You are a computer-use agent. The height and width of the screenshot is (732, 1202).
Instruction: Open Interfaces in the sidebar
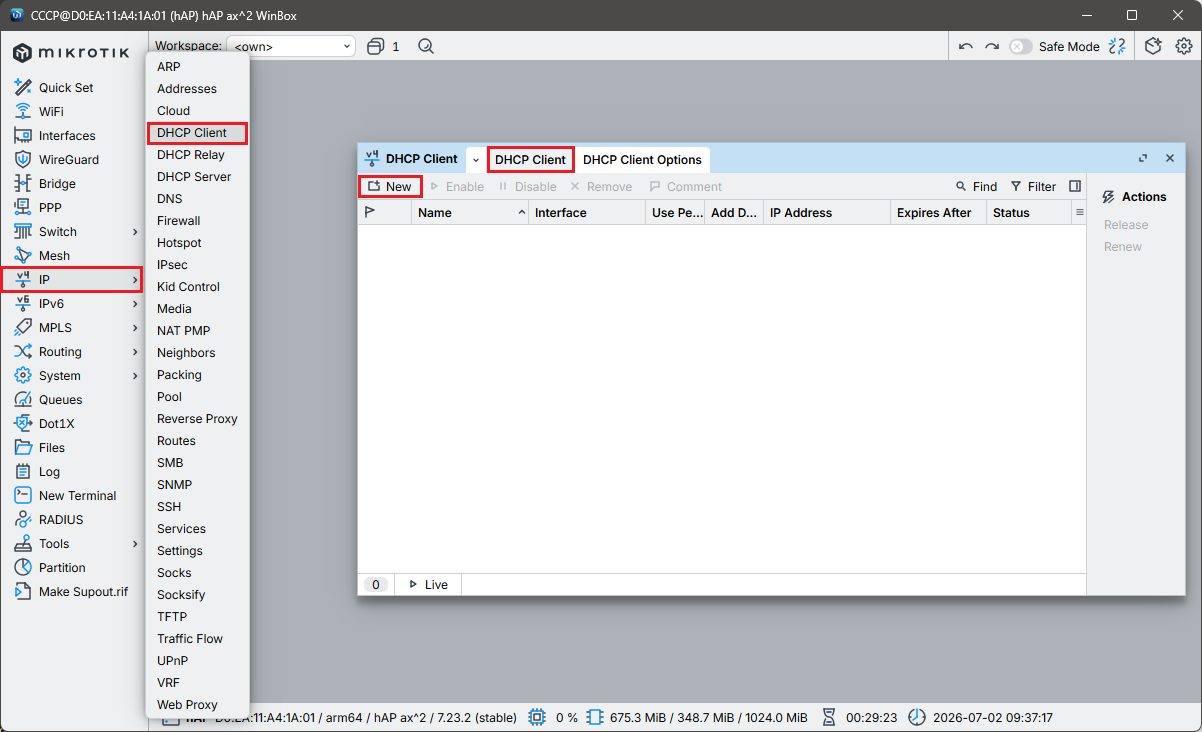click(x=67, y=136)
